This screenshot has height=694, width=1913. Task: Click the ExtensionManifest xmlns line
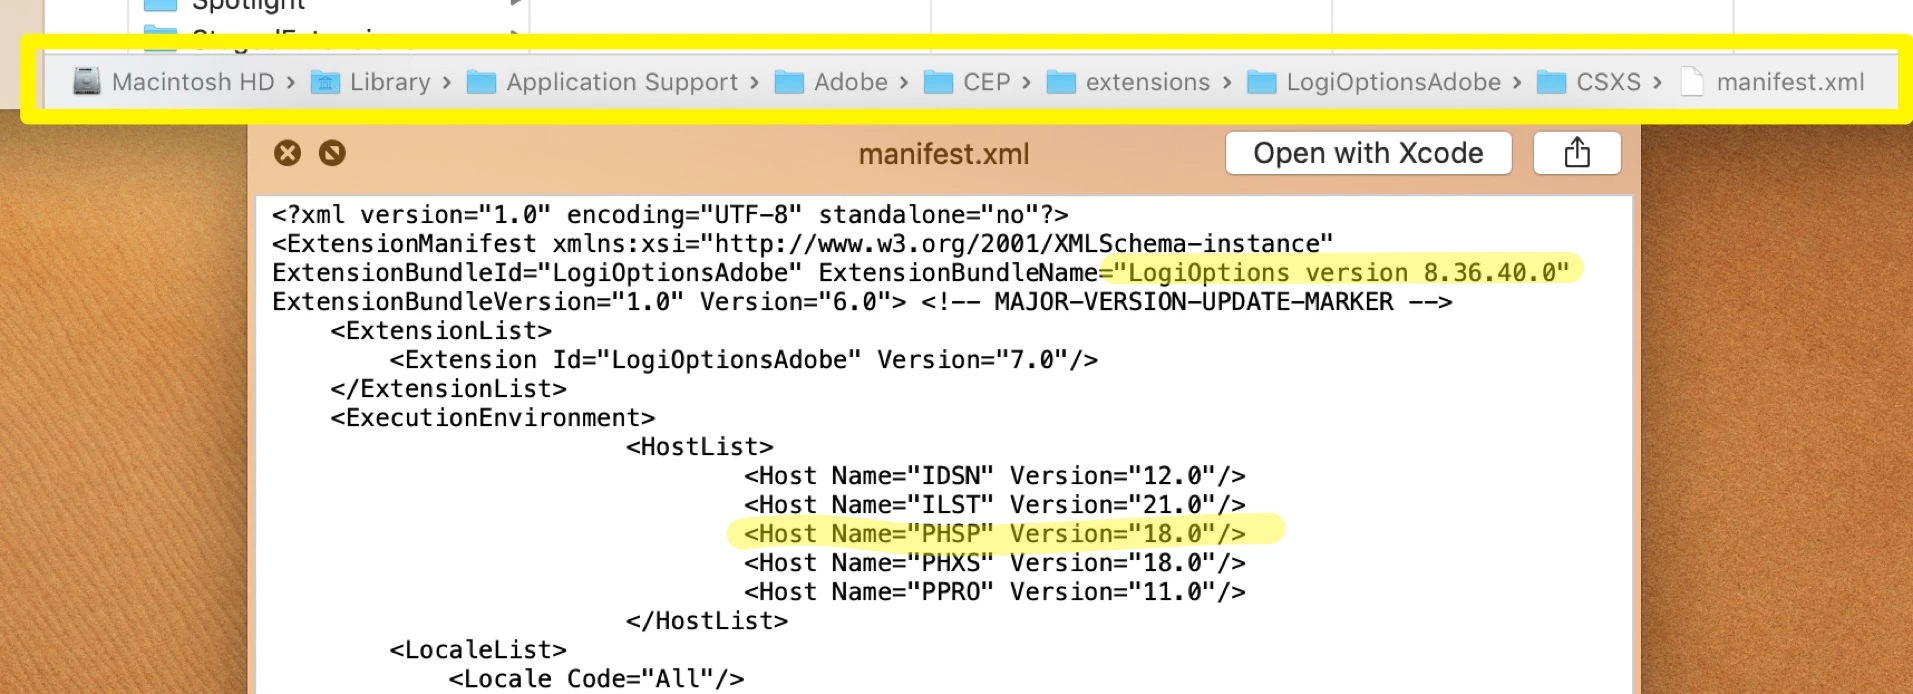pos(803,244)
